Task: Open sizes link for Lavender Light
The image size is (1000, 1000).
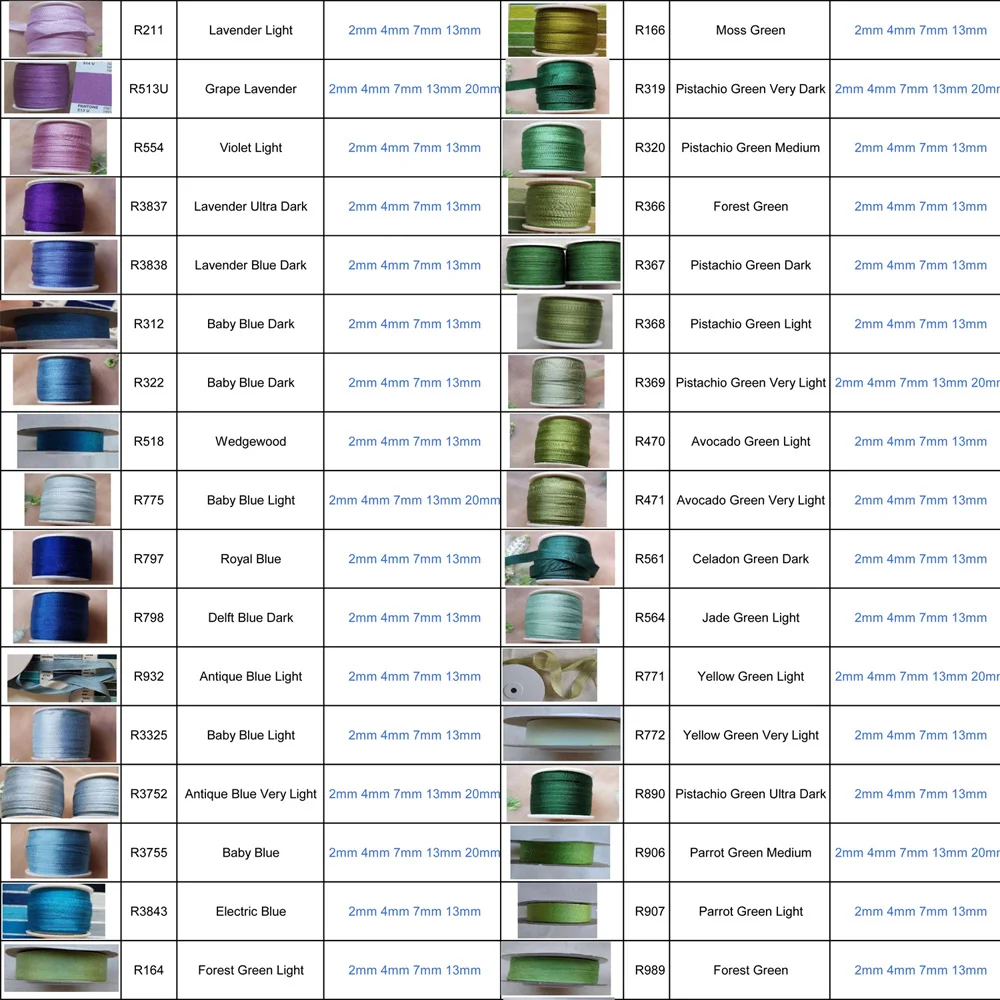Action: pos(415,30)
